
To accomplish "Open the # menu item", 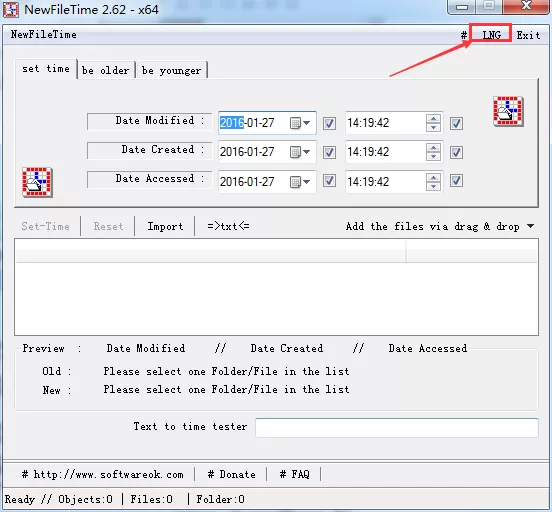I will click(x=464, y=35).
